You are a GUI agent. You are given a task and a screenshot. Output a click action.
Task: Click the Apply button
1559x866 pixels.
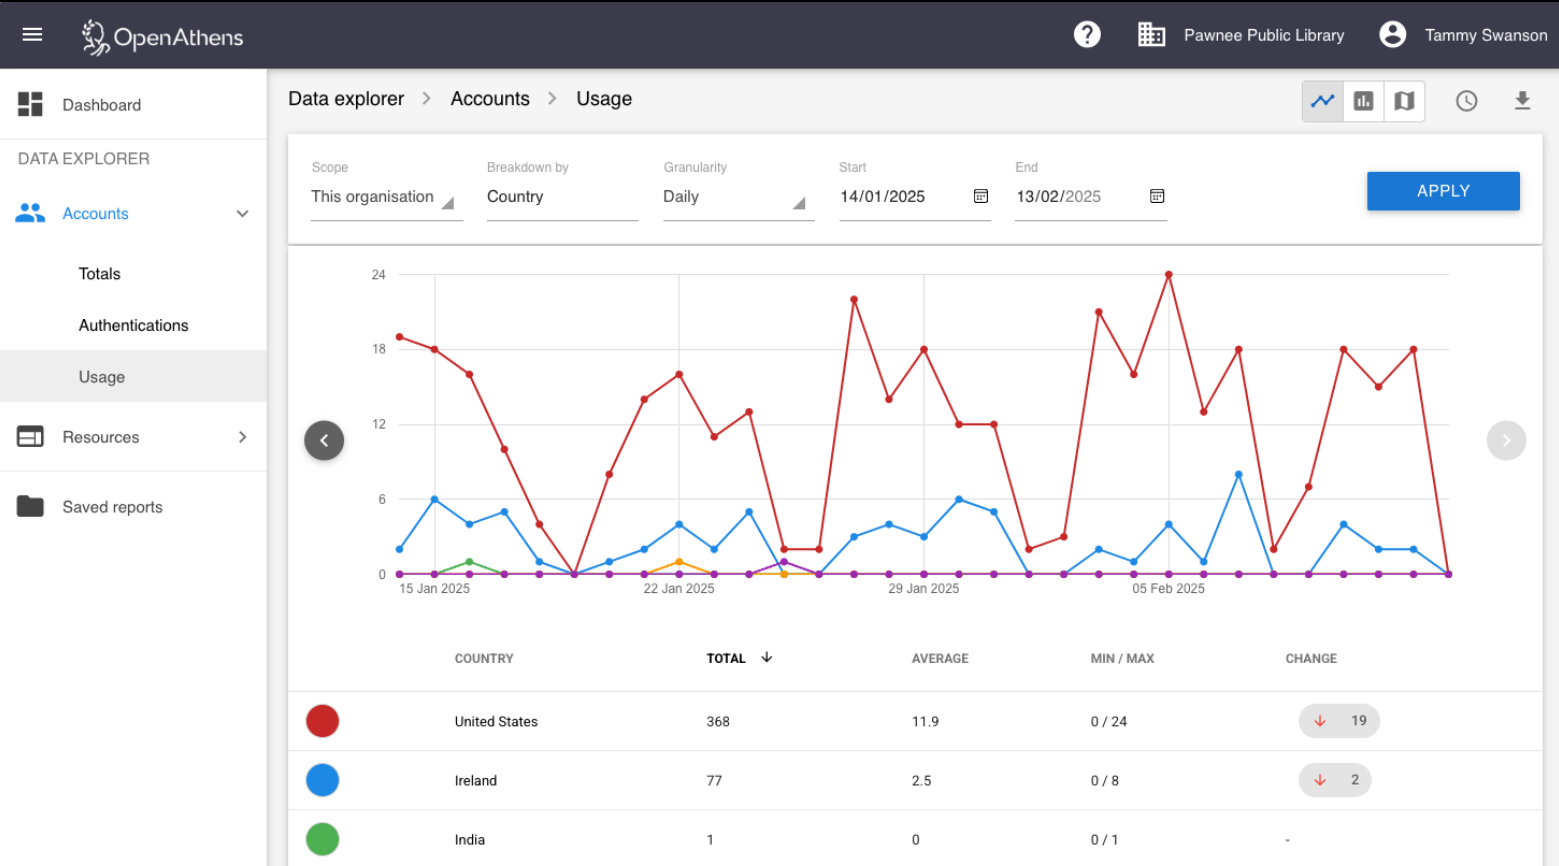[1443, 191]
